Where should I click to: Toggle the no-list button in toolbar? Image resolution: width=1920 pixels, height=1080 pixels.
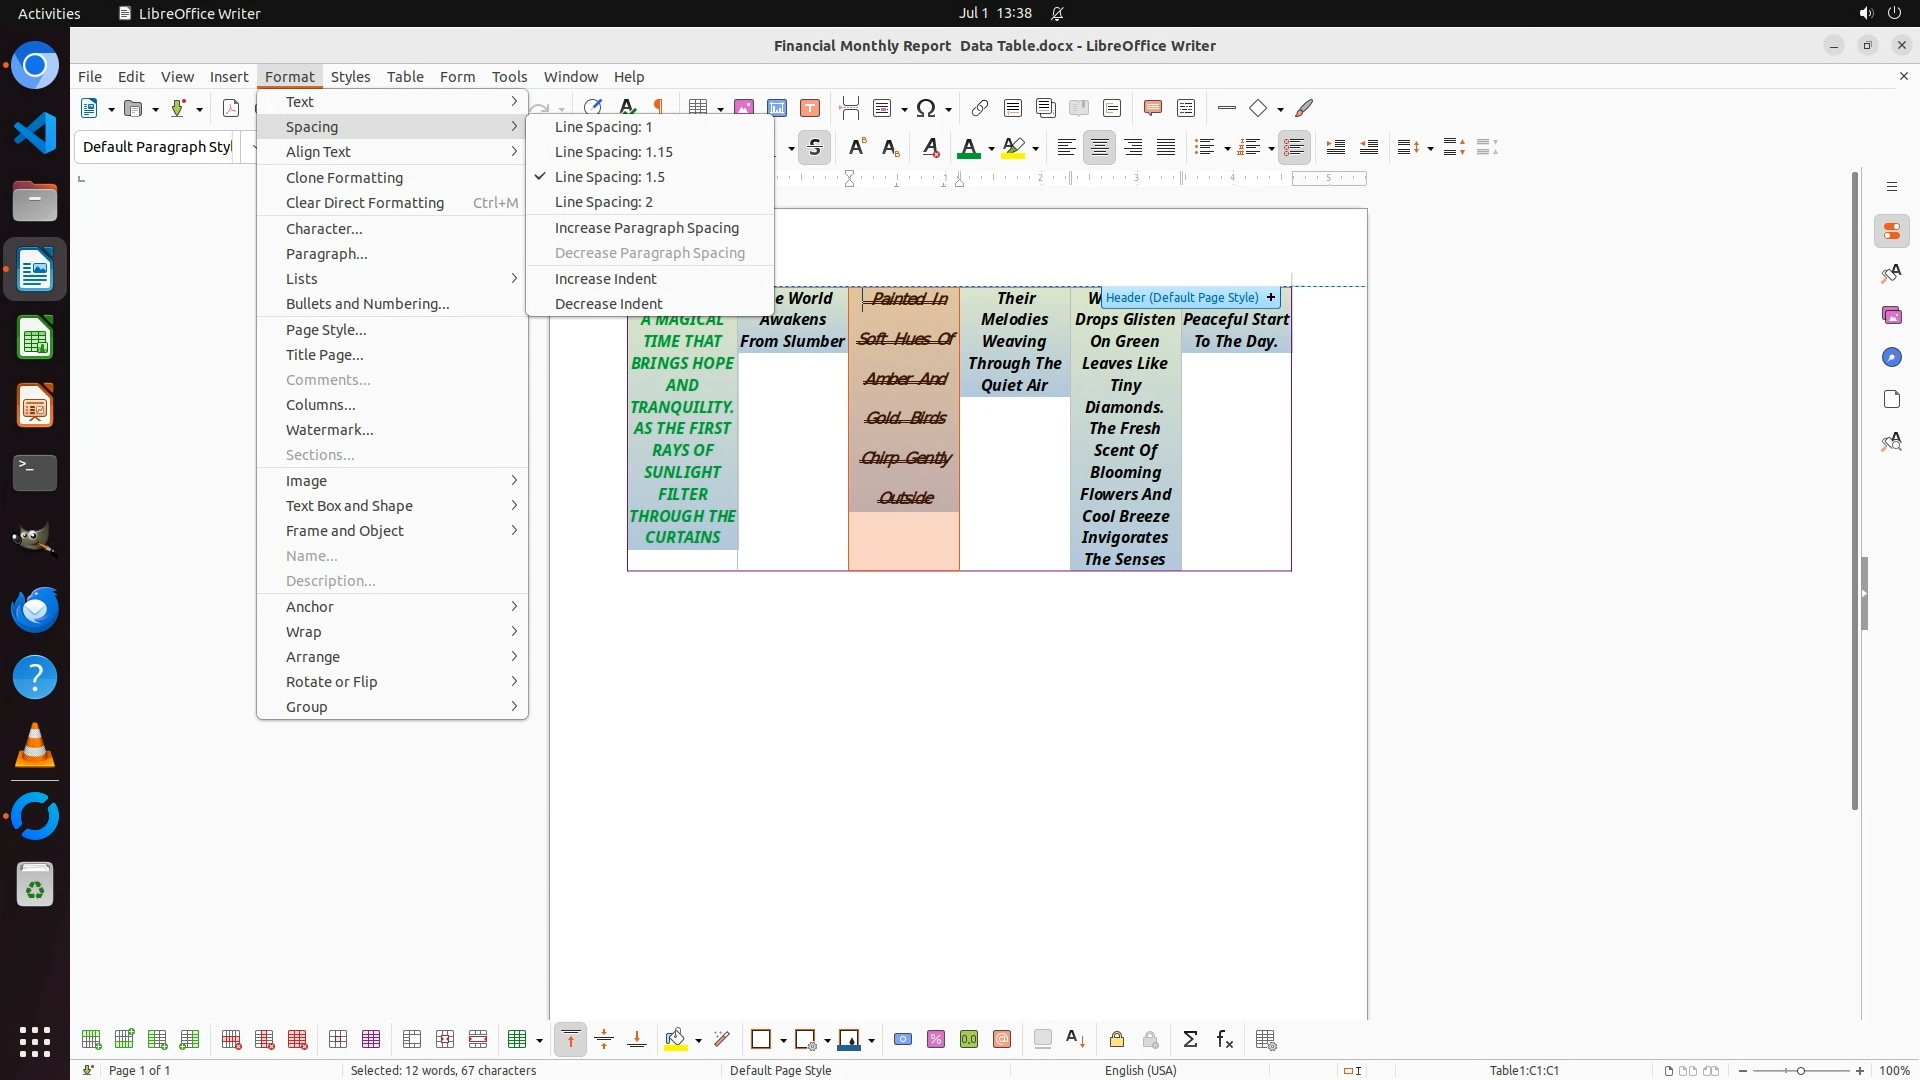(x=1294, y=148)
